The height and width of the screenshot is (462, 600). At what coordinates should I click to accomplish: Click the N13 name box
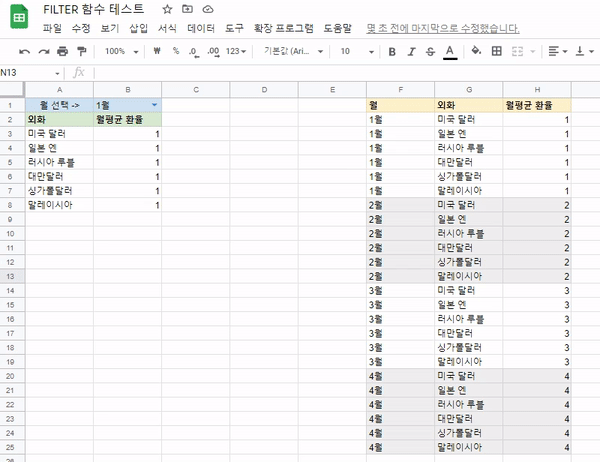[x=27, y=73]
